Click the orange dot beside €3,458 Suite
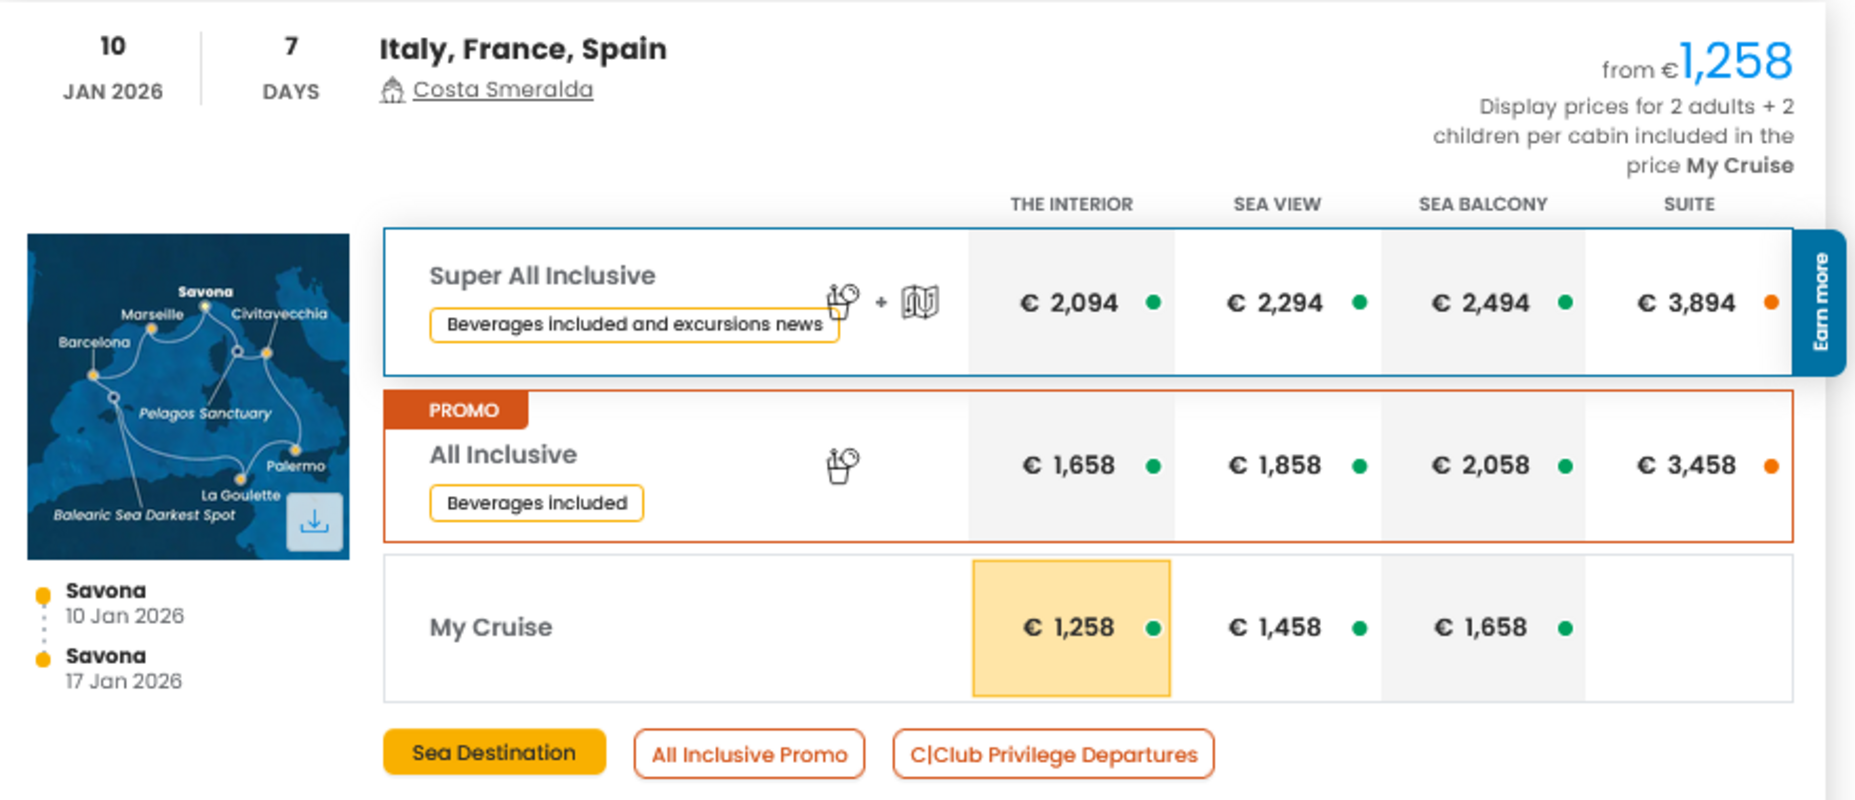Image resolution: width=1855 pixels, height=800 pixels. pyautogui.click(x=1771, y=466)
